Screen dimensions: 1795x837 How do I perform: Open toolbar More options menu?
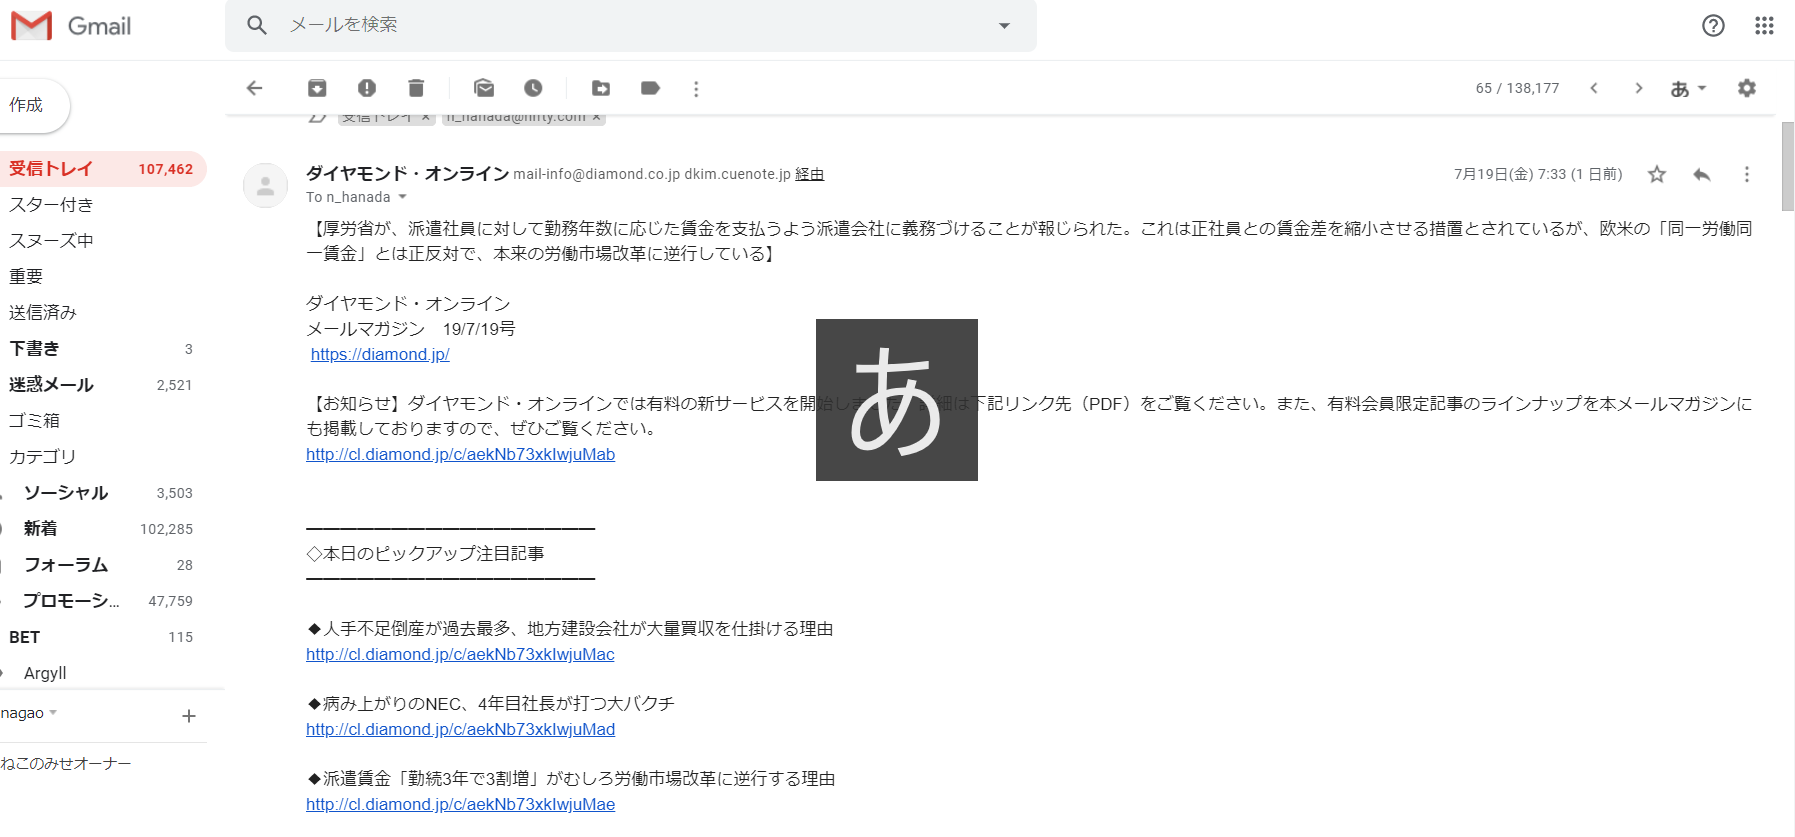point(696,88)
